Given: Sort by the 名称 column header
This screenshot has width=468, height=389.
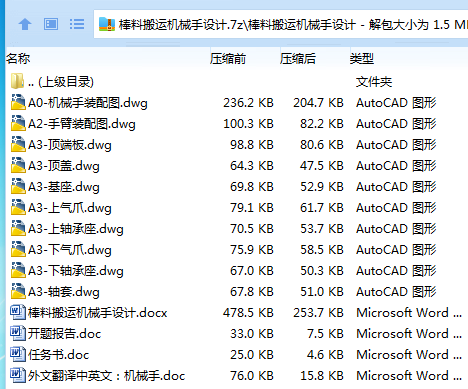Looking at the screenshot, I should [x=18, y=59].
